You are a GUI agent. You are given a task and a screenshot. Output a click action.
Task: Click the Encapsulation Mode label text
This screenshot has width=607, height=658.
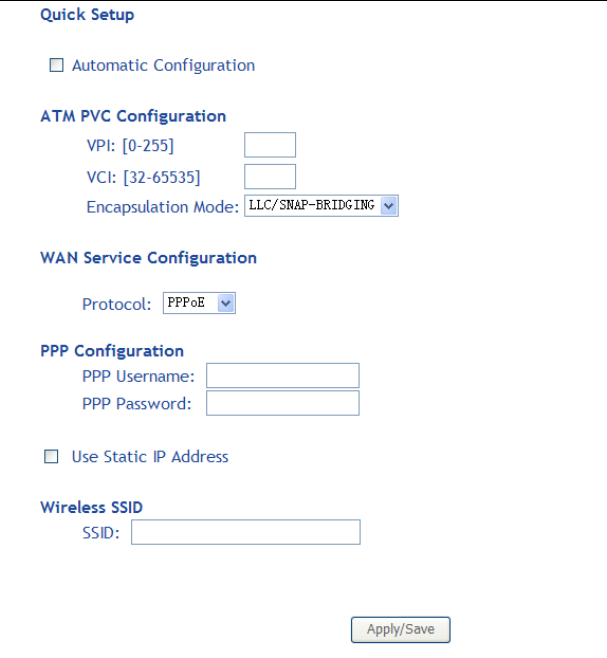(x=163, y=207)
